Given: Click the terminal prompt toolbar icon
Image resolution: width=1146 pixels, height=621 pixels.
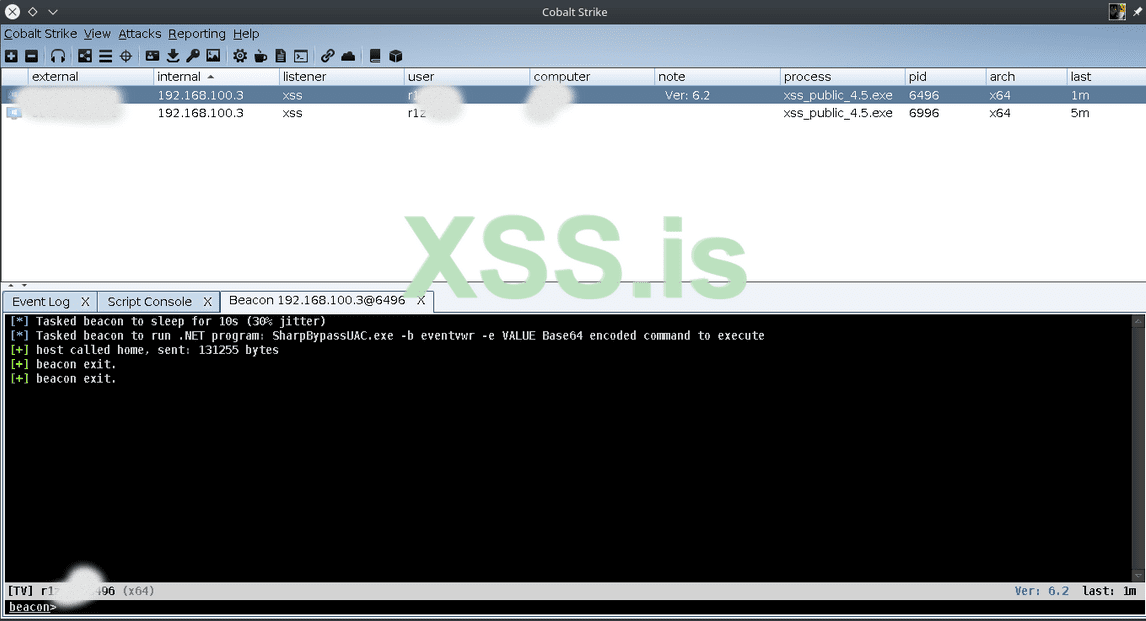Looking at the screenshot, I should (301, 56).
